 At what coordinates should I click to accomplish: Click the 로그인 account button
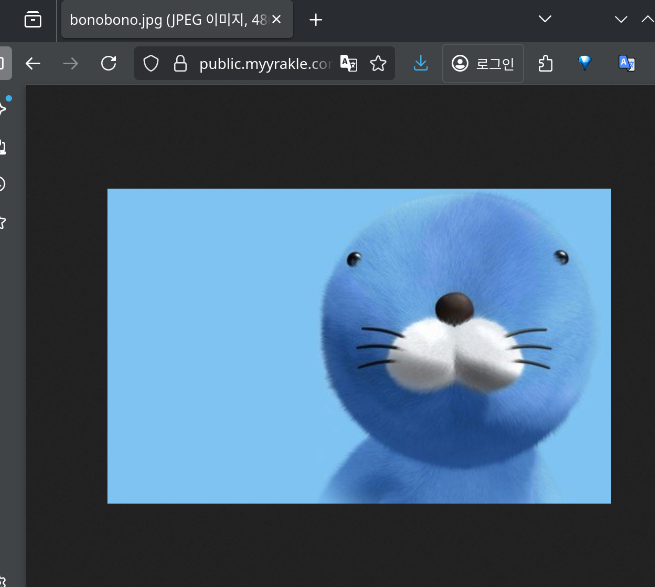coord(483,64)
